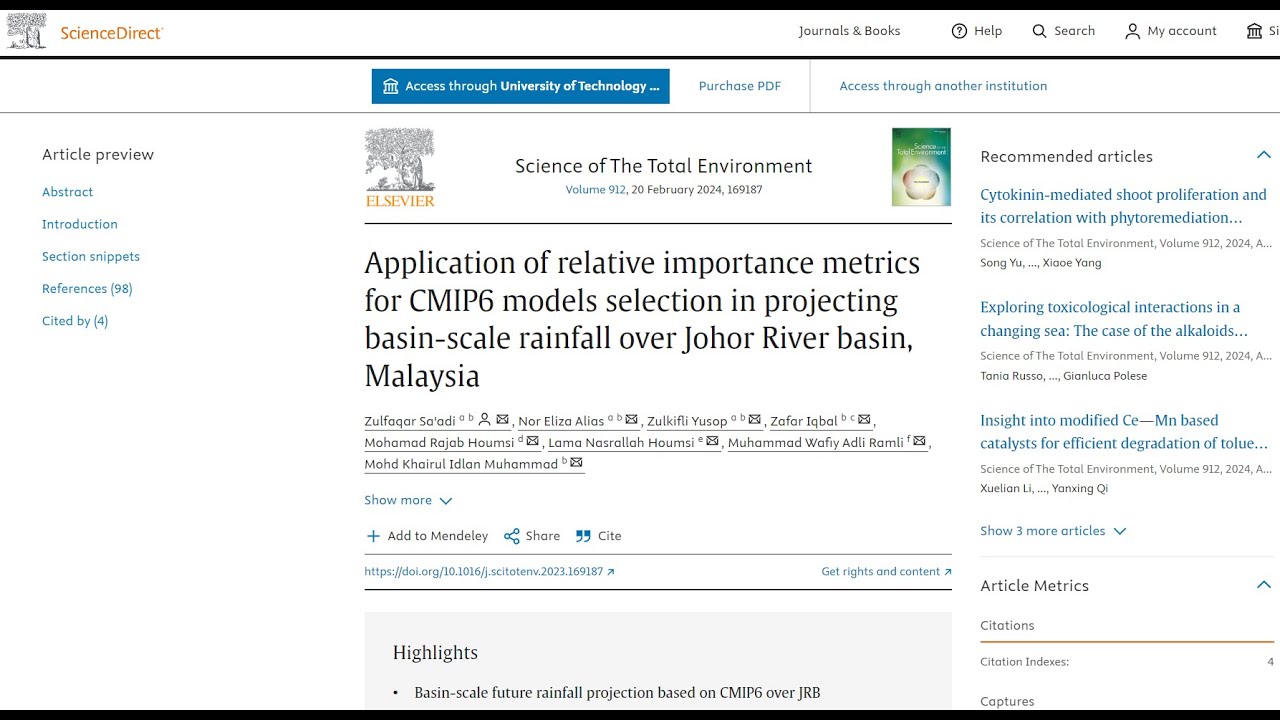The image size is (1280, 720).
Task: Click the Add to Mendeley plus icon
Action: click(x=373, y=536)
